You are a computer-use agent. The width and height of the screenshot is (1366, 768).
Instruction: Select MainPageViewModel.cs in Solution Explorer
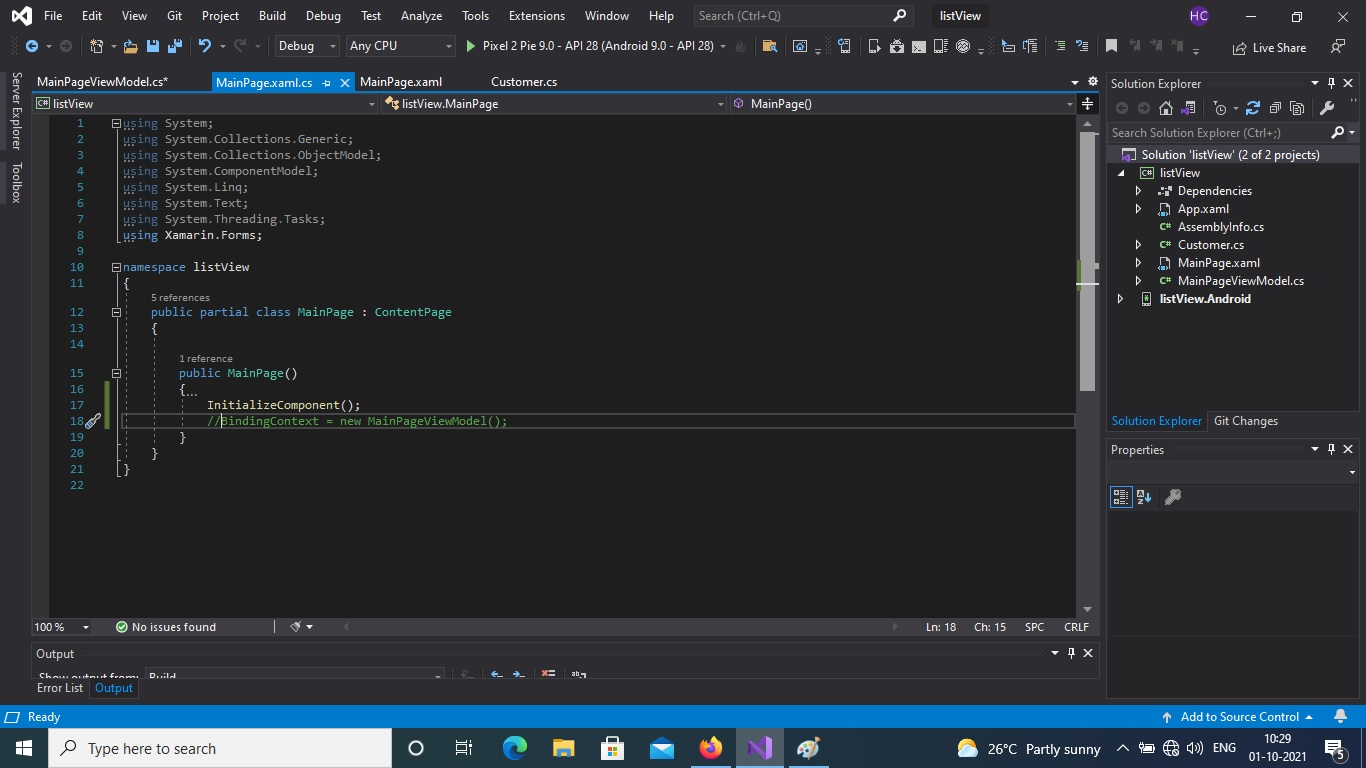(x=1240, y=281)
